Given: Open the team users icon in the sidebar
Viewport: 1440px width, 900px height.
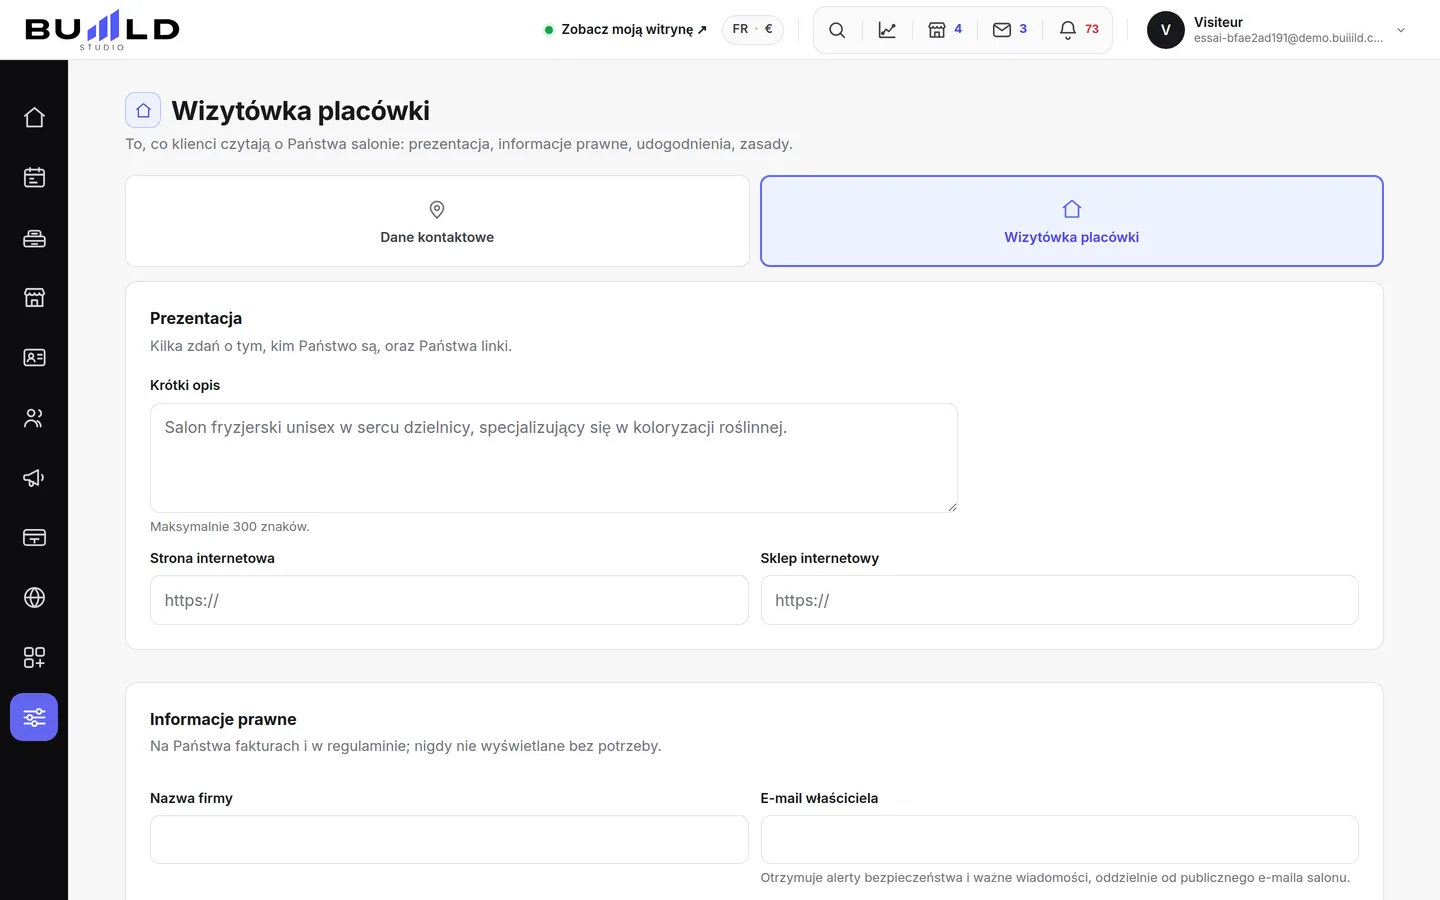Looking at the screenshot, I should [x=34, y=418].
